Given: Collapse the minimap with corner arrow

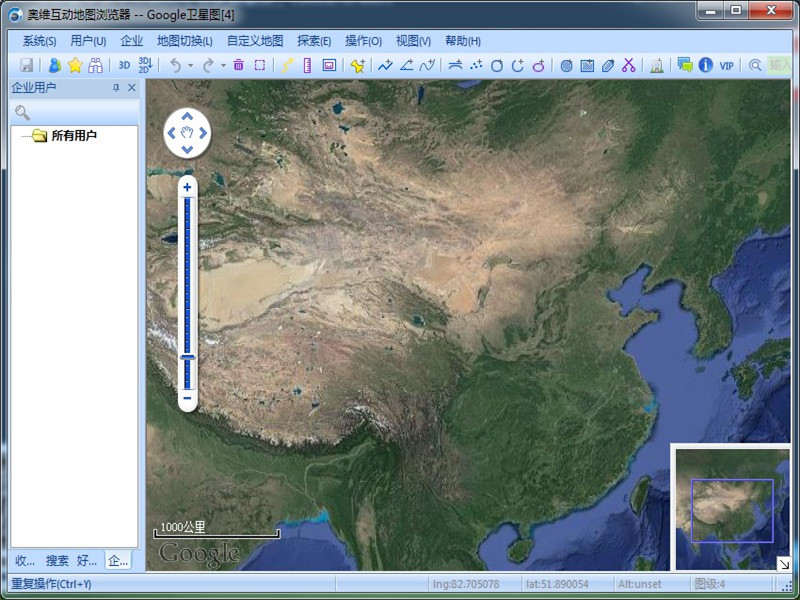Looking at the screenshot, I should pos(784,564).
